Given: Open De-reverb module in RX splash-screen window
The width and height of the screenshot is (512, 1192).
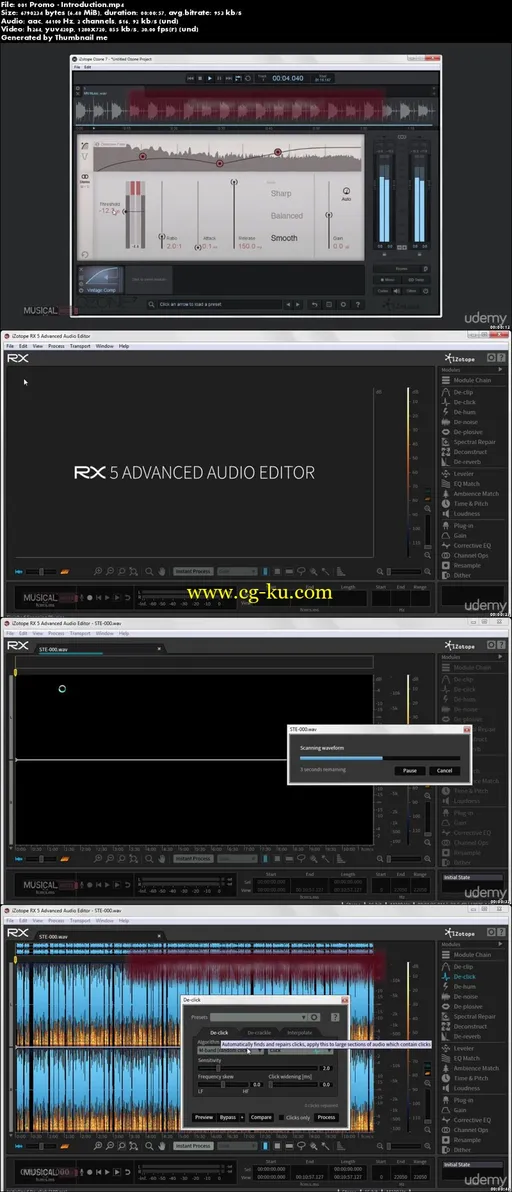Looking at the screenshot, I should 467,461.
